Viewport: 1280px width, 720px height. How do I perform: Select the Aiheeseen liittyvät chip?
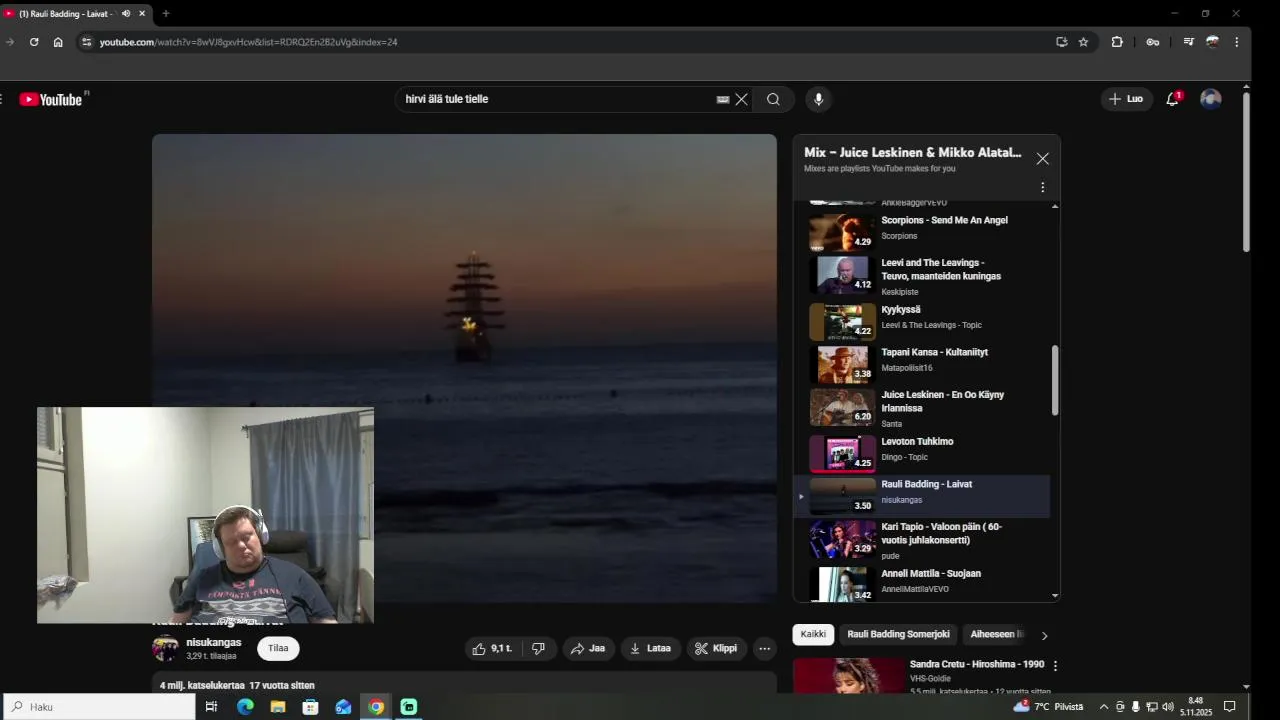(x=997, y=634)
